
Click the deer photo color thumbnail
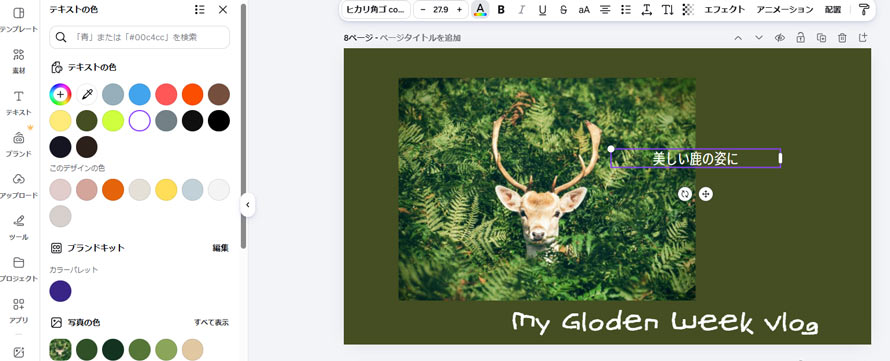click(x=60, y=349)
